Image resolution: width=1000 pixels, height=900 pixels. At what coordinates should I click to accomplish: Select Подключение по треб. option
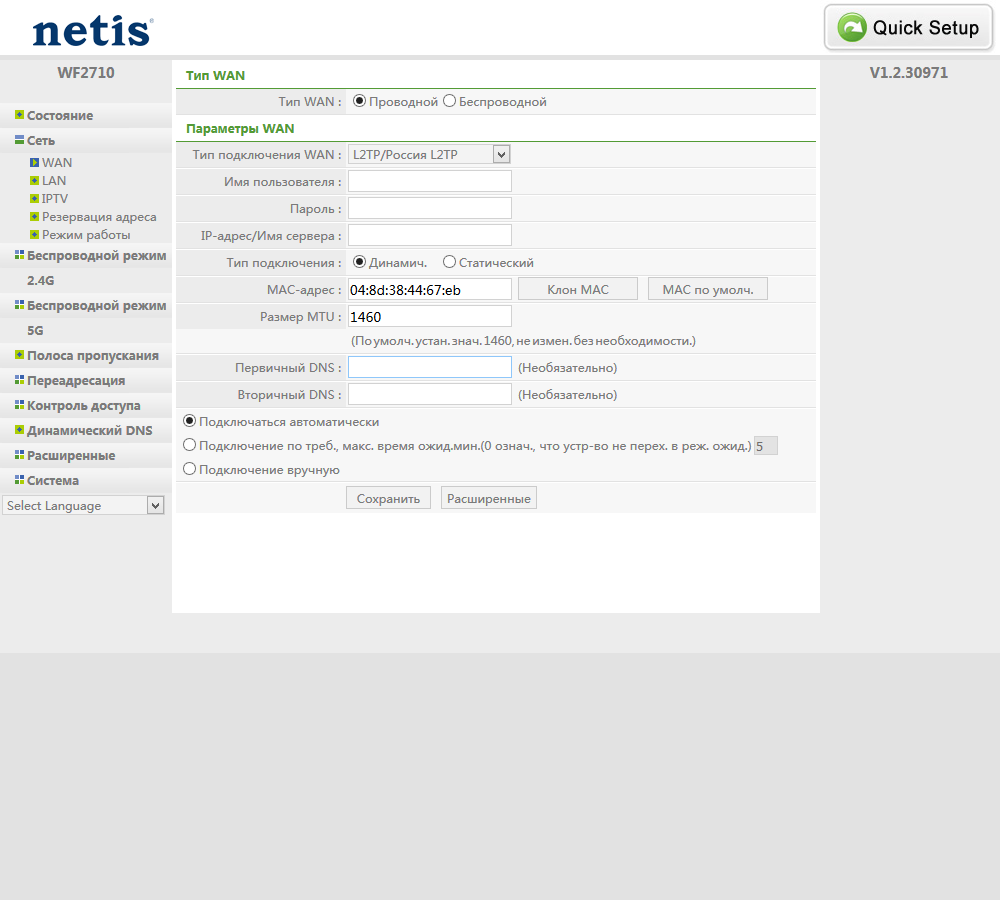[189, 445]
